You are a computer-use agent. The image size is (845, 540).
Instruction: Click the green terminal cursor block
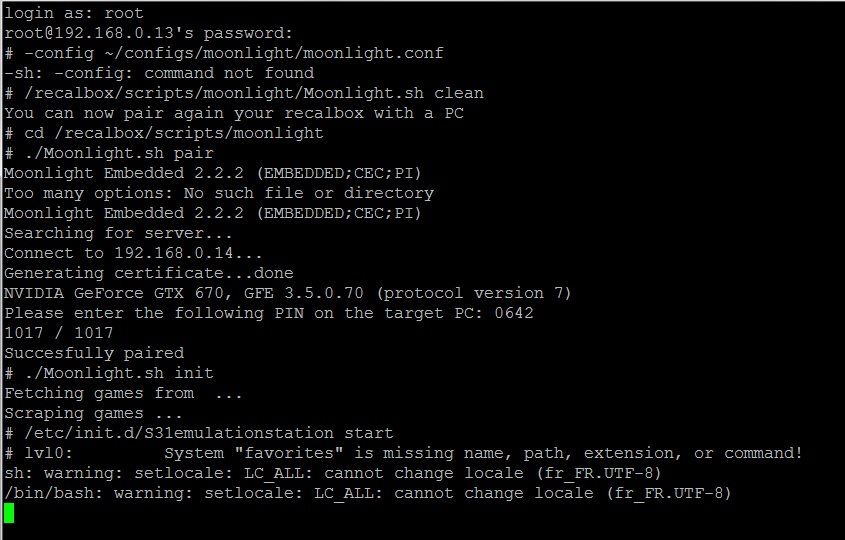pos(9,513)
